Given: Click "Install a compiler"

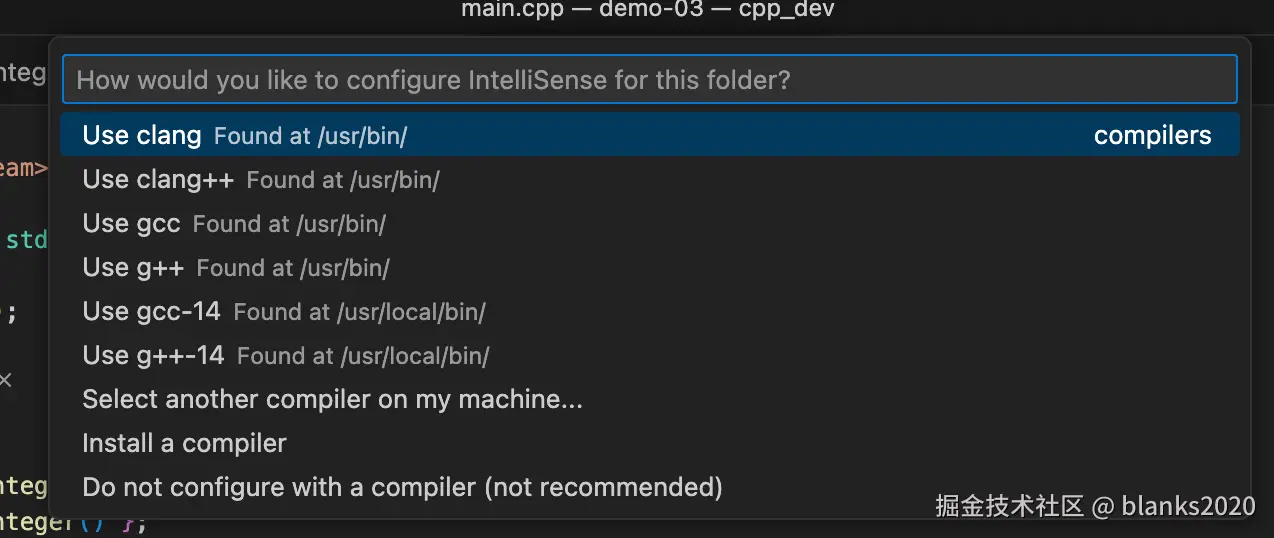Looking at the screenshot, I should (x=184, y=444).
